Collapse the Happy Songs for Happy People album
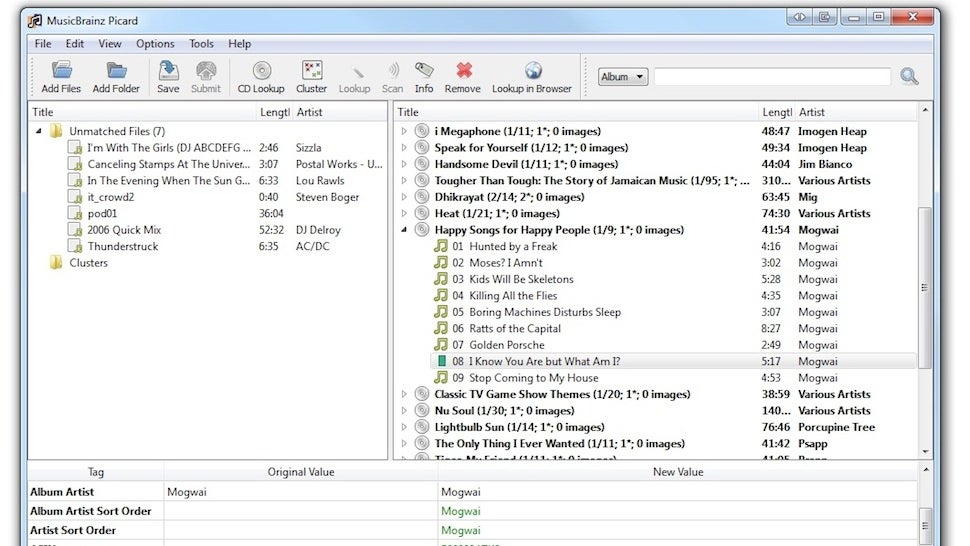Screen dimensions: 970x546 click(404, 229)
